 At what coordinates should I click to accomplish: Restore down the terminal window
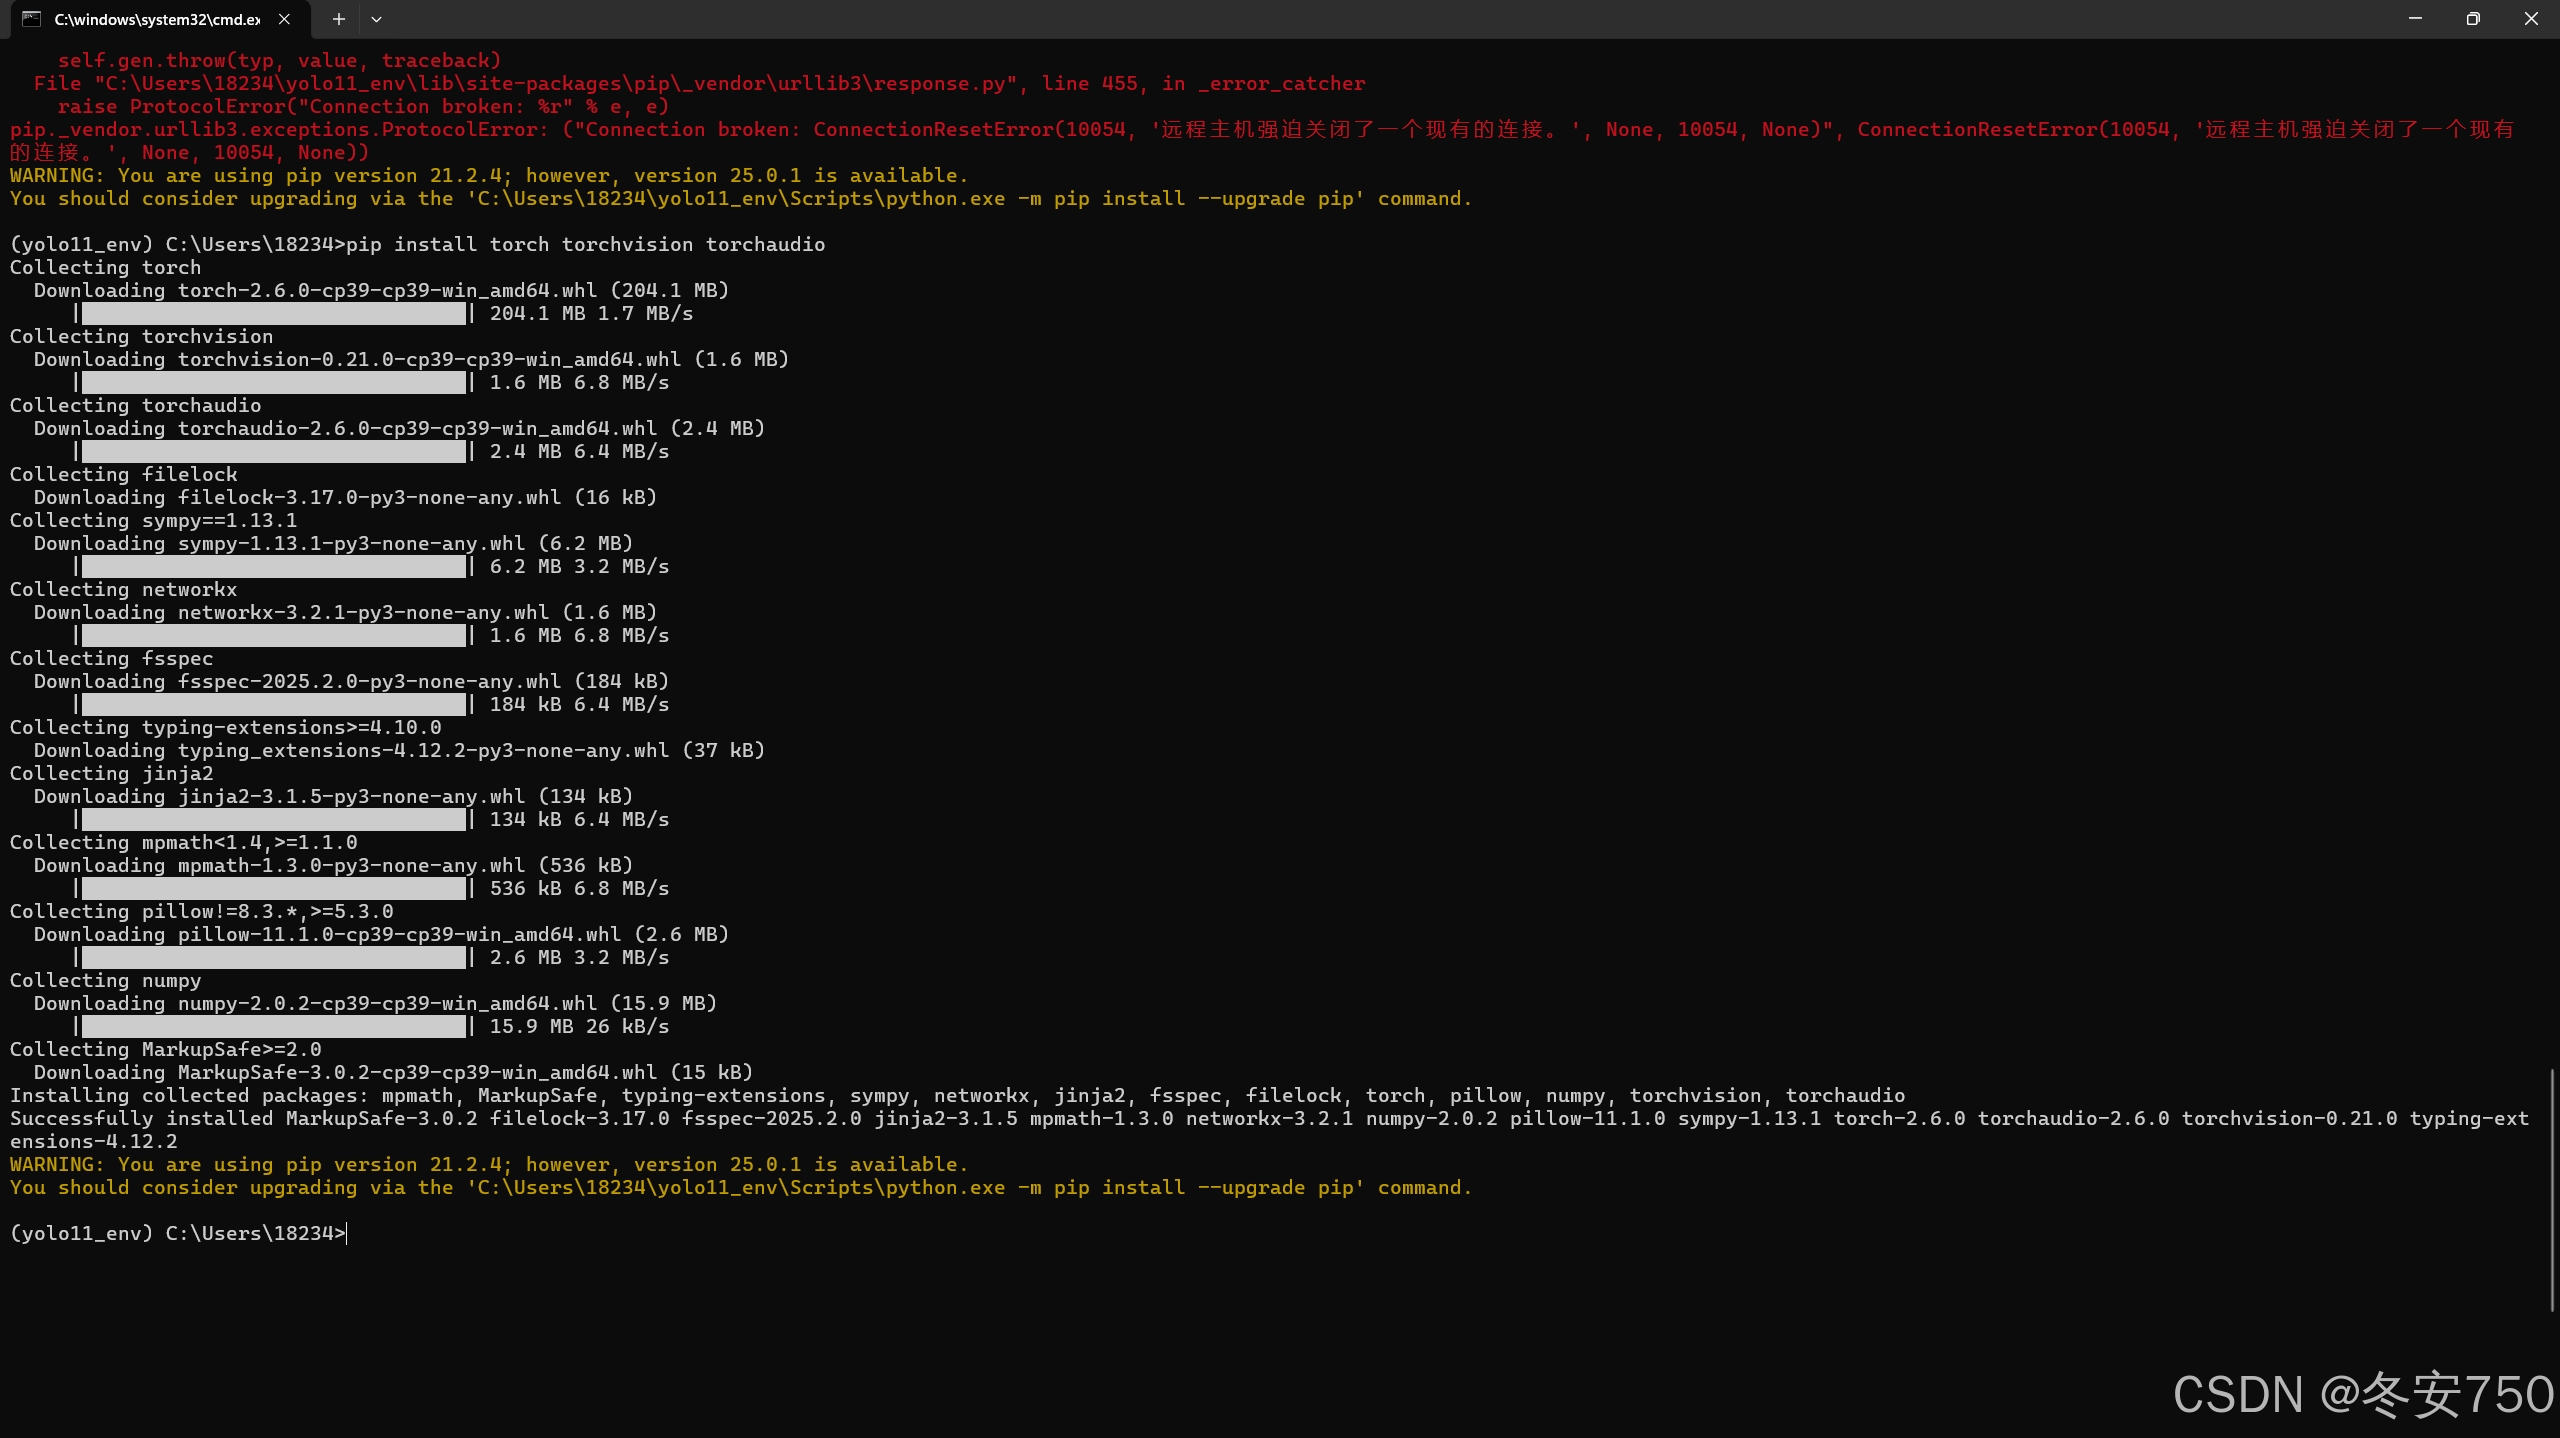pyautogui.click(x=2473, y=19)
